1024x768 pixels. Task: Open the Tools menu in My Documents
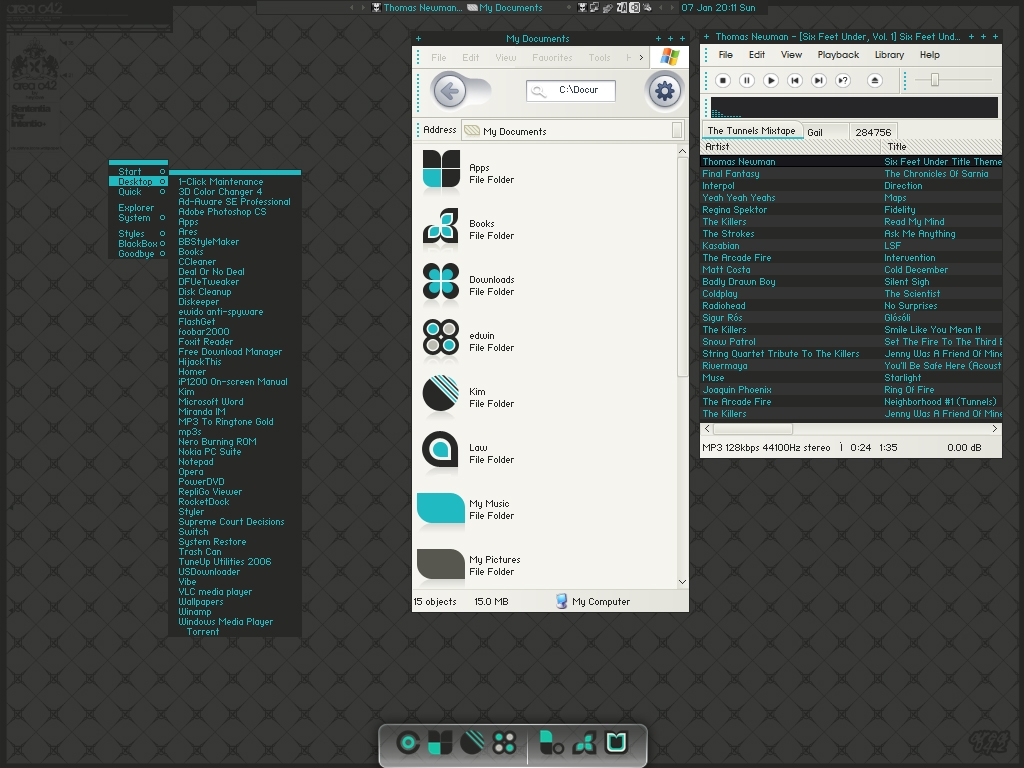pos(599,57)
